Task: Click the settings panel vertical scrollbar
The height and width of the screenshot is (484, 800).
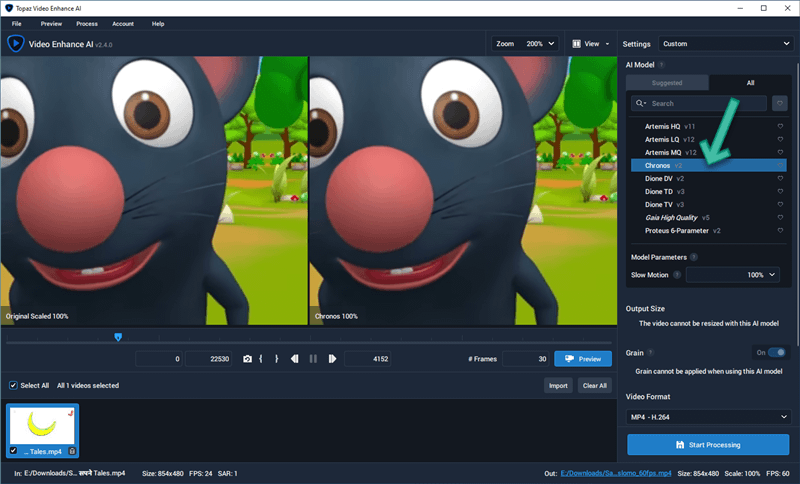Action: click(797, 204)
